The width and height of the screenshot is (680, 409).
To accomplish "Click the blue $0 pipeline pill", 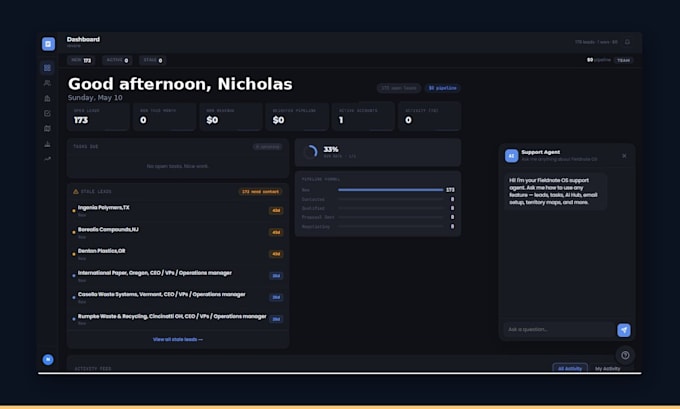I will [442, 88].
